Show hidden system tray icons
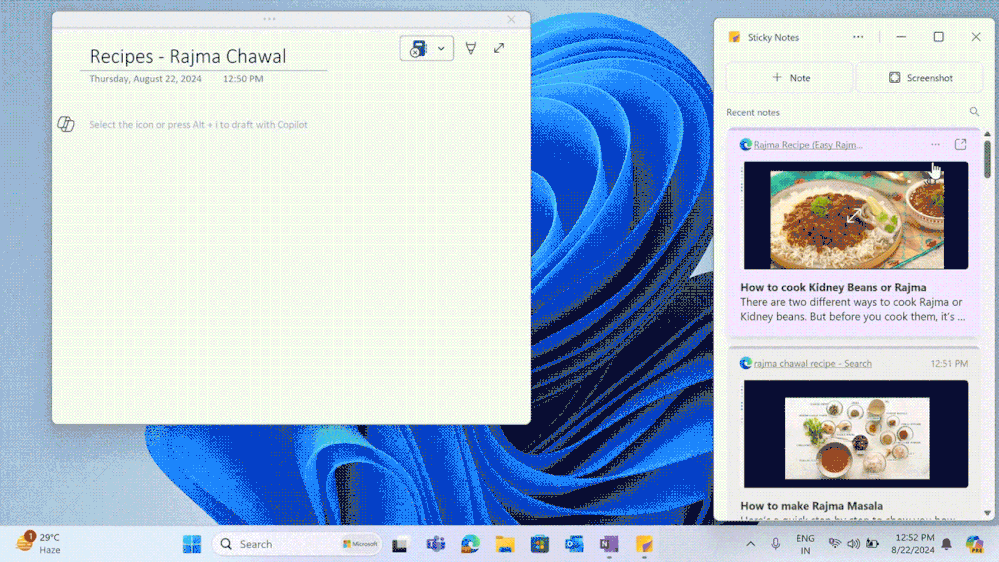This screenshot has height=562, width=999. click(751, 544)
